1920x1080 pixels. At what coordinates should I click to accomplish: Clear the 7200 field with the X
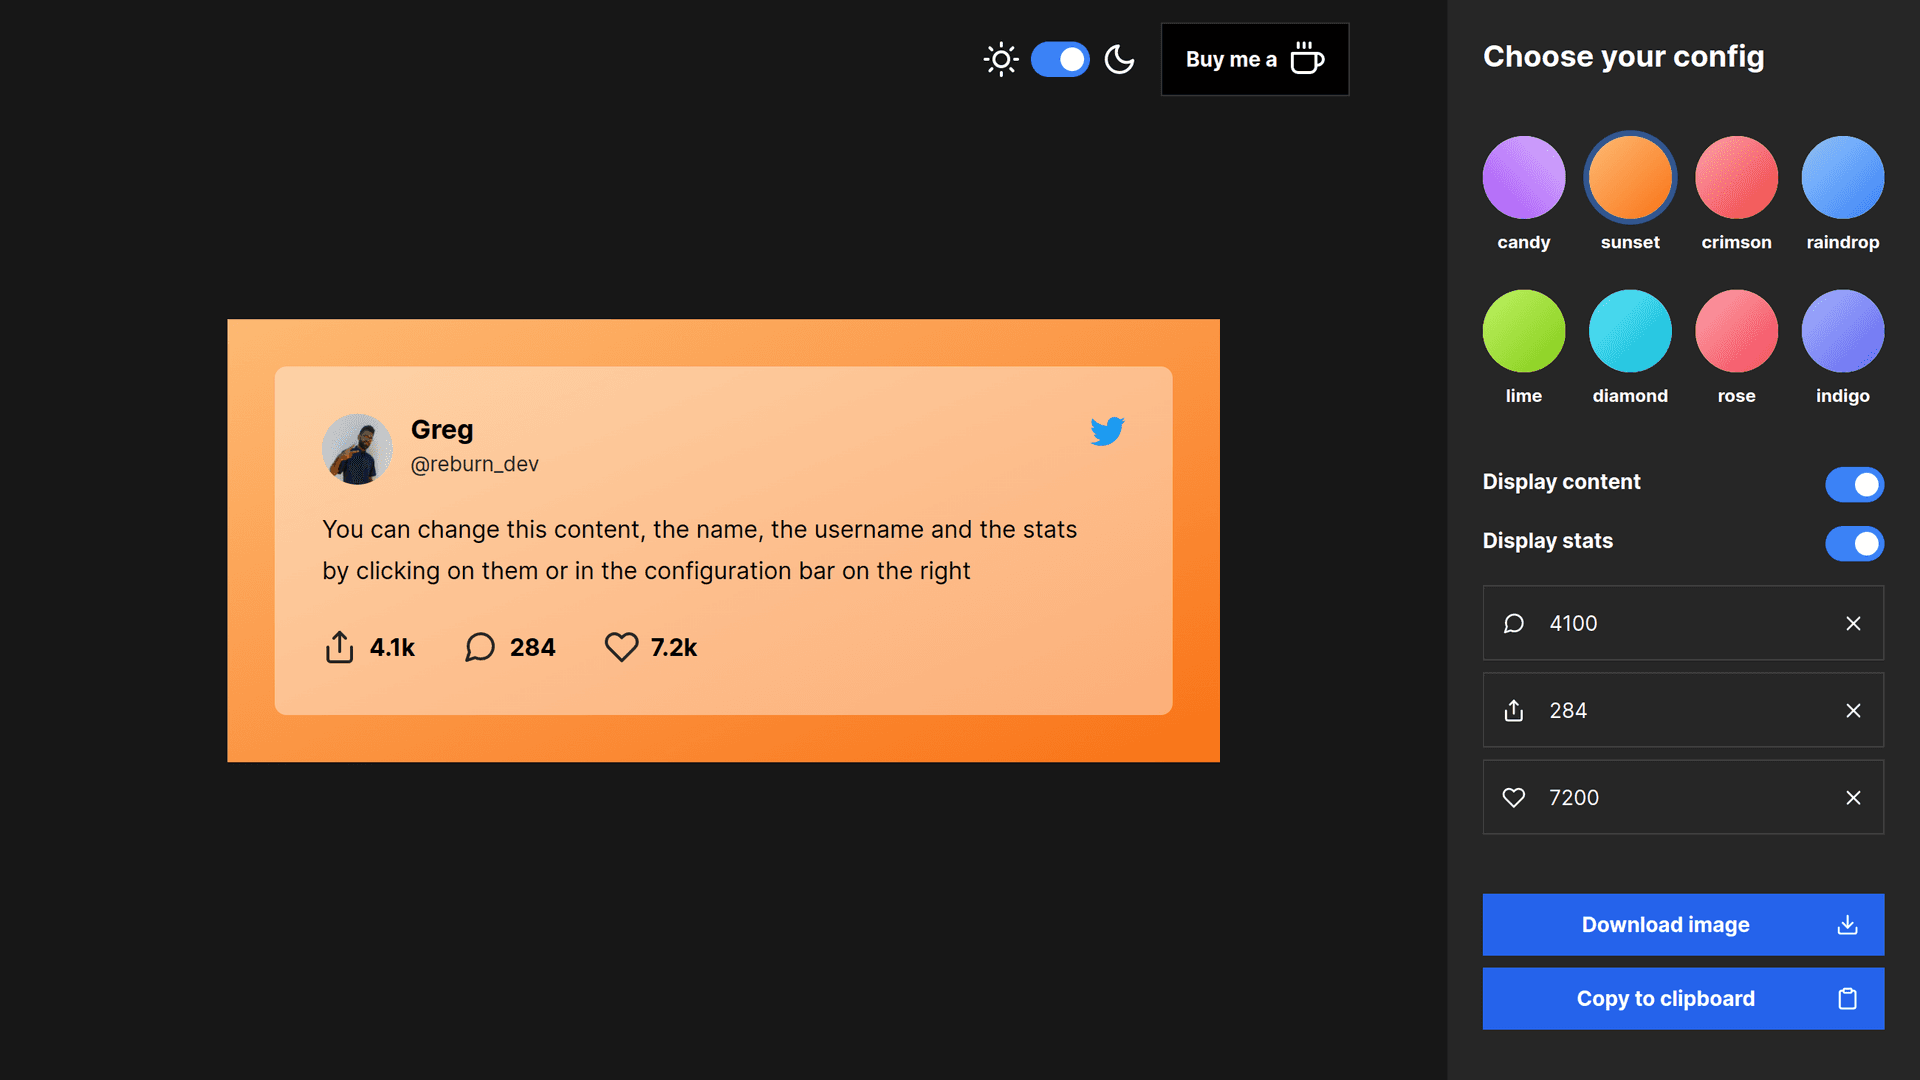point(1853,797)
